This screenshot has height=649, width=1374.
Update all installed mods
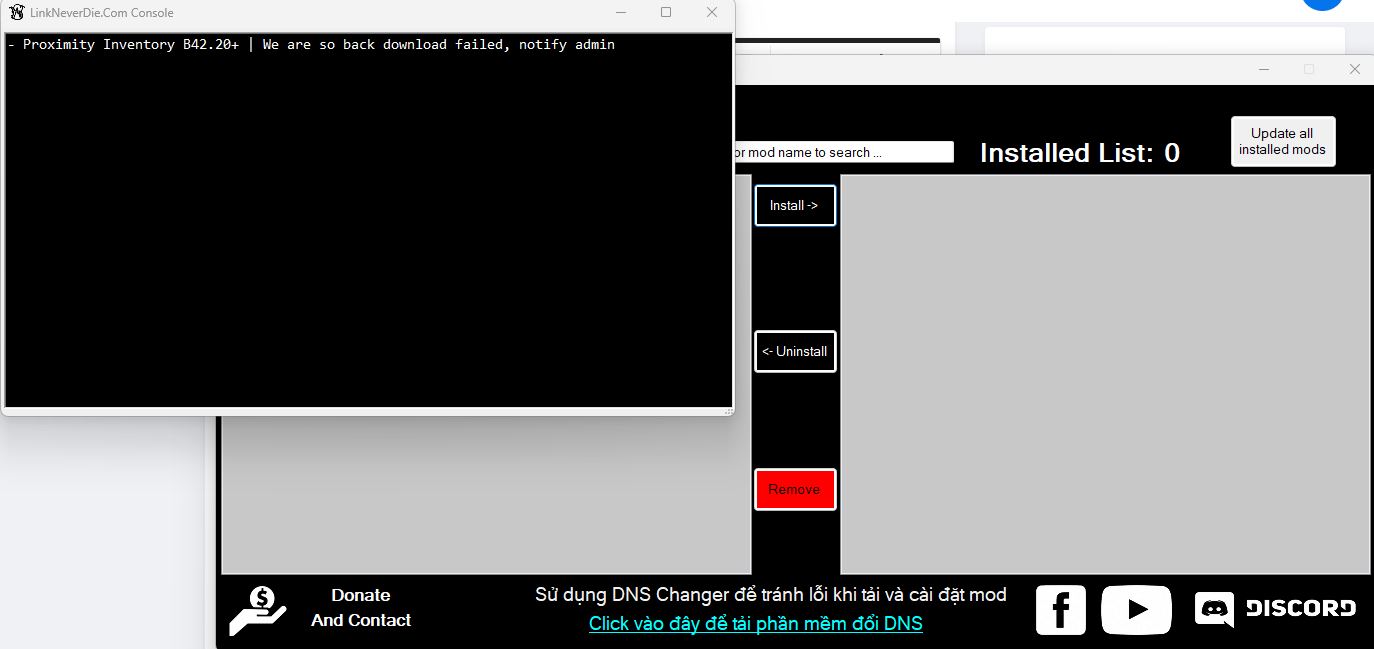(1282, 141)
